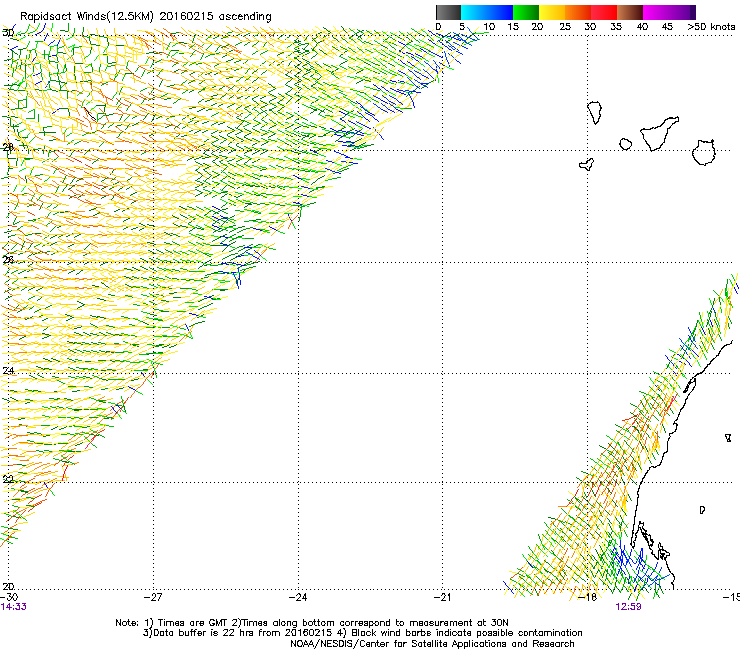The height and width of the screenshot is (650, 740).
Task: Click the '12:59' pass time label
Action: pos(628,607)
